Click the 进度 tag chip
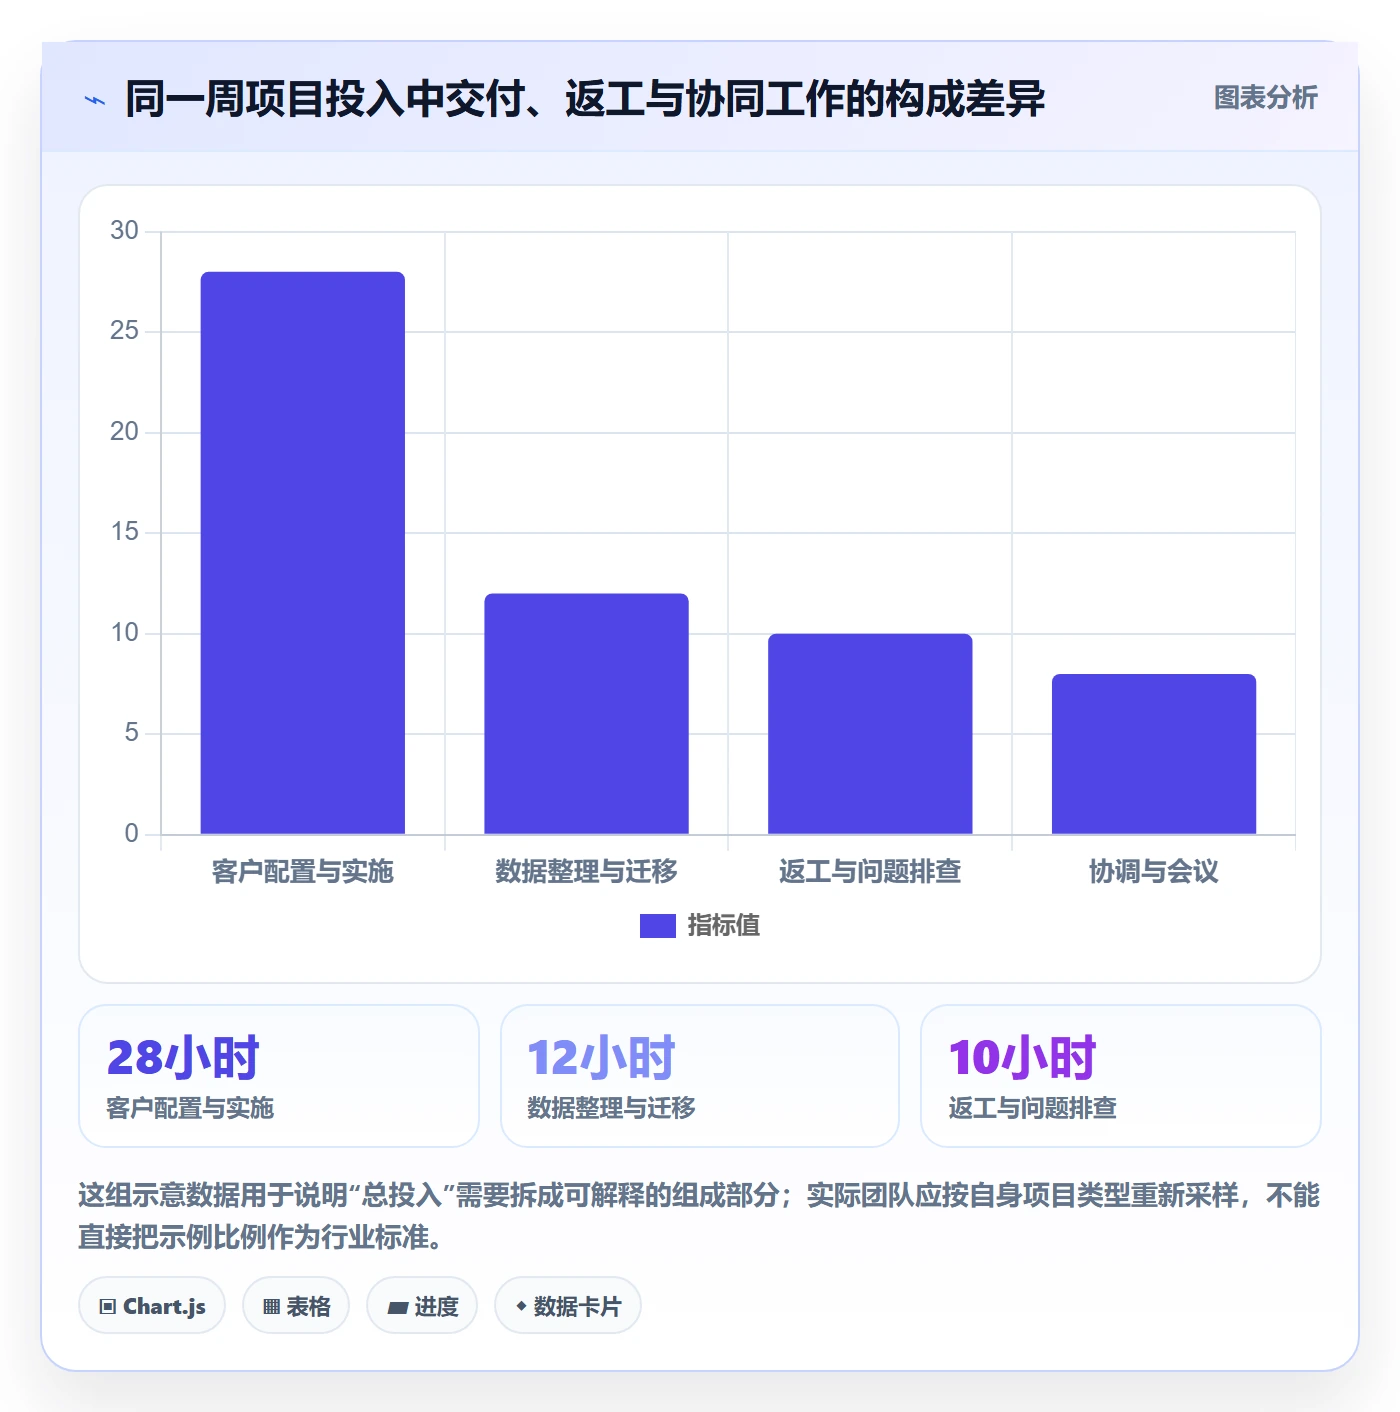The height and width of the screenshot is (1412, 1400). (x=422, y=1306)
